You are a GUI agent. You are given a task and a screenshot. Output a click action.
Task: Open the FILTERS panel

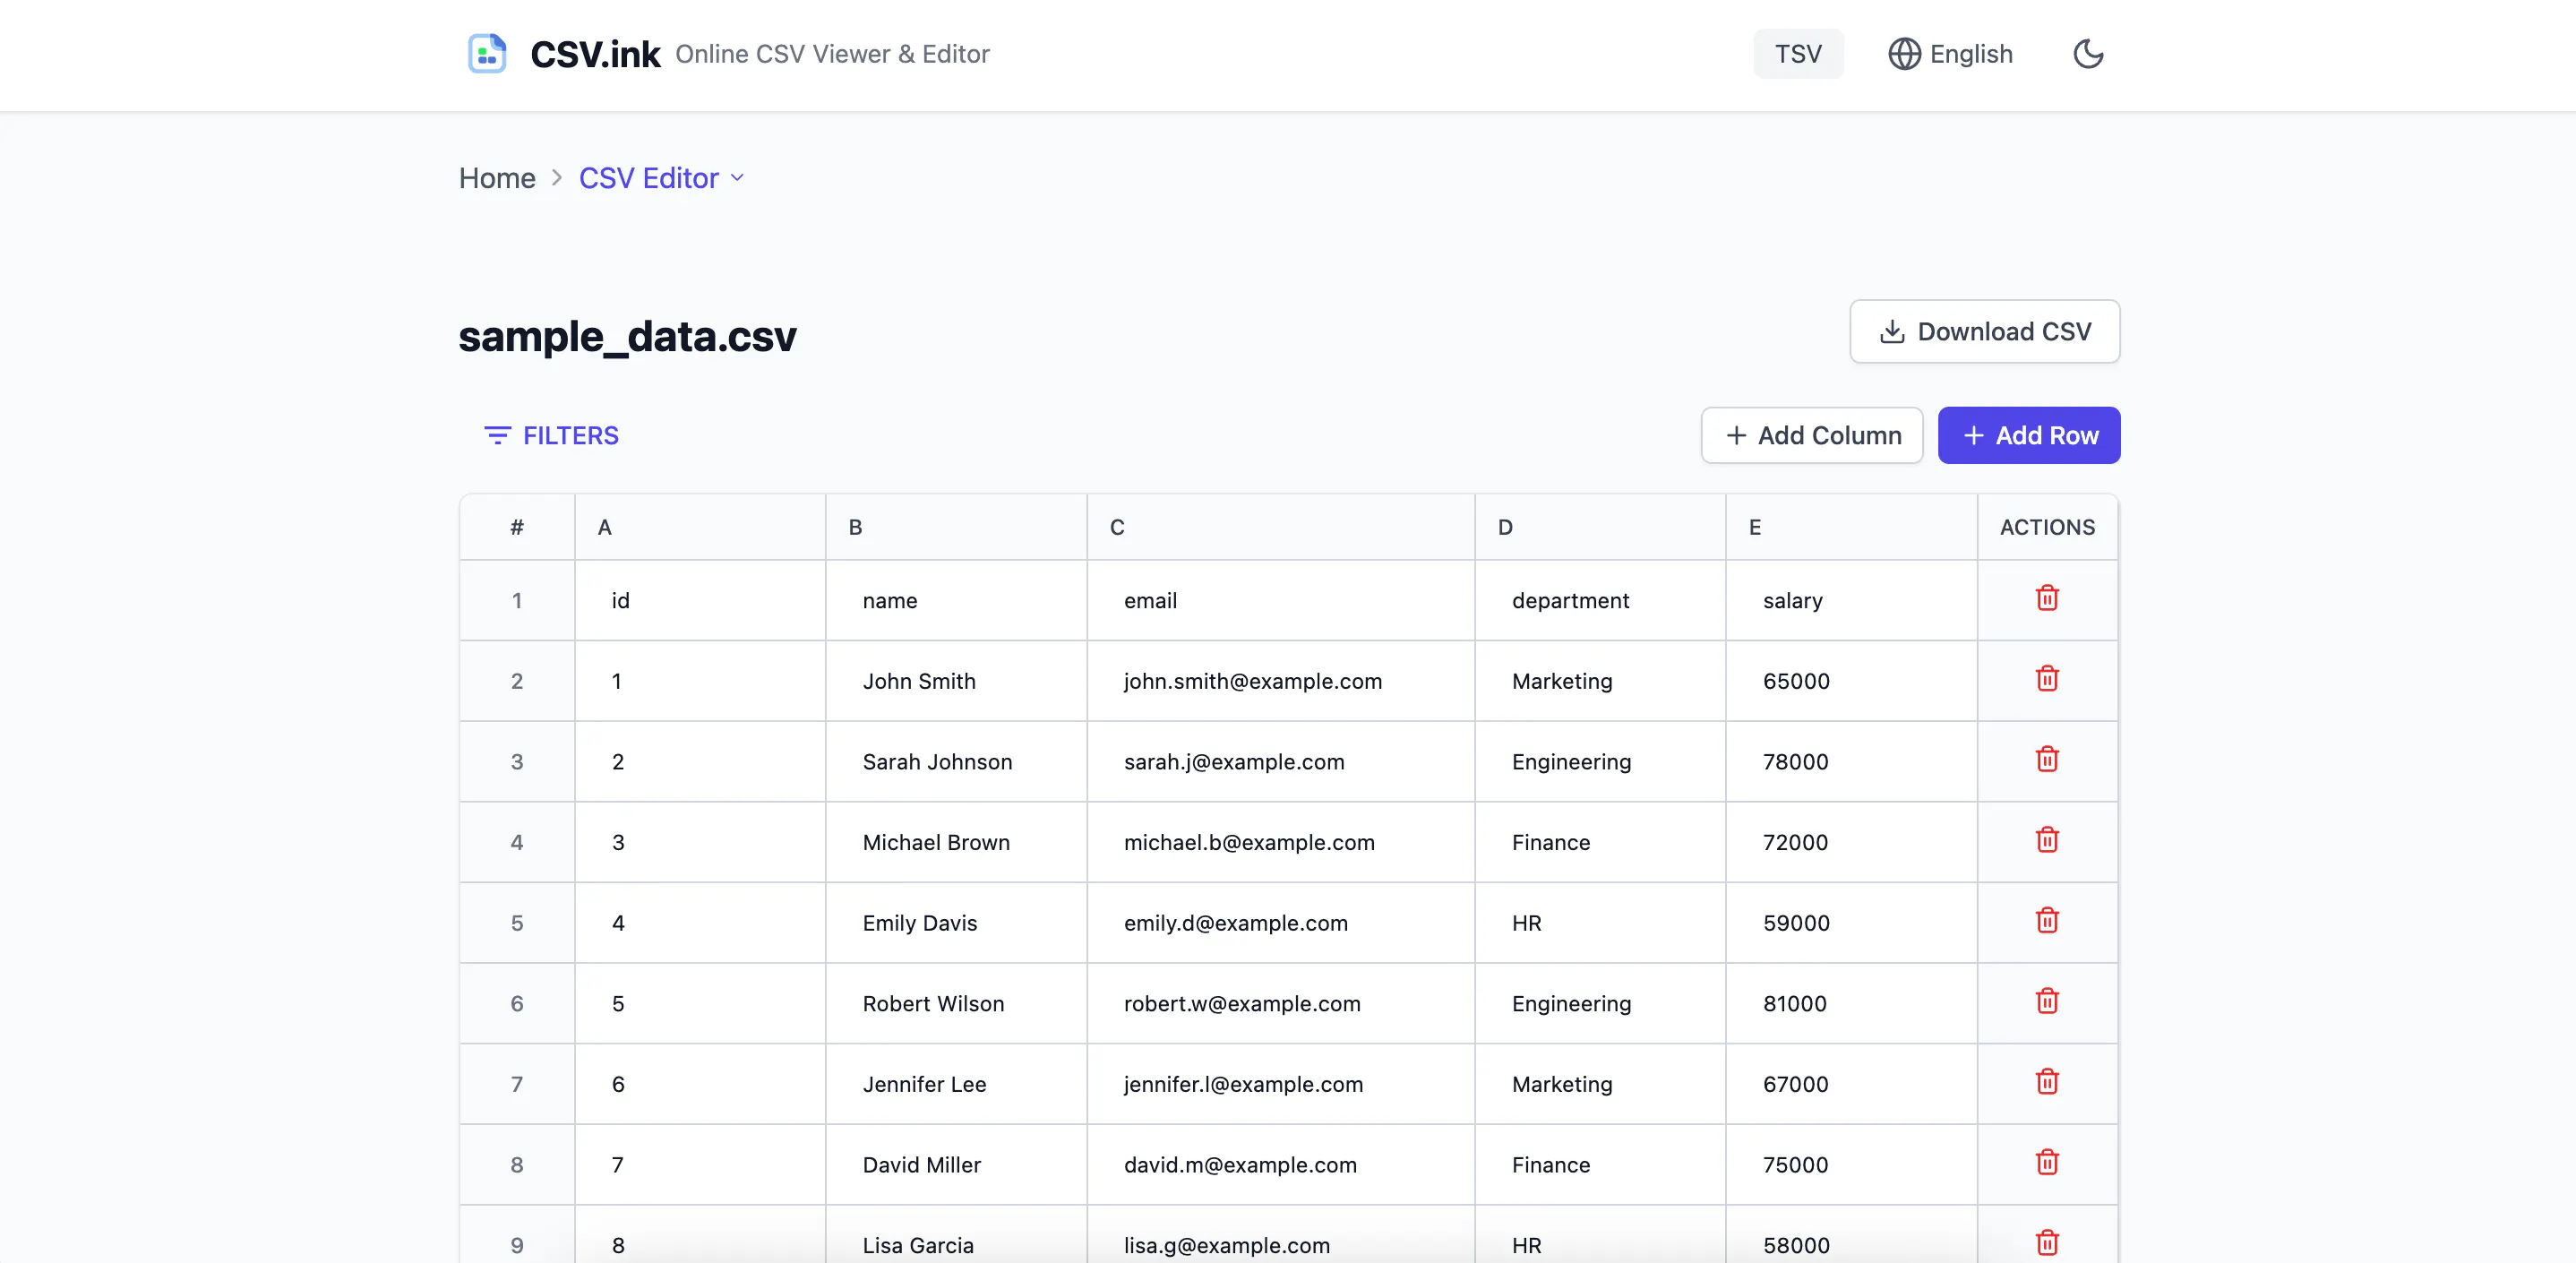tap(551, 435)
